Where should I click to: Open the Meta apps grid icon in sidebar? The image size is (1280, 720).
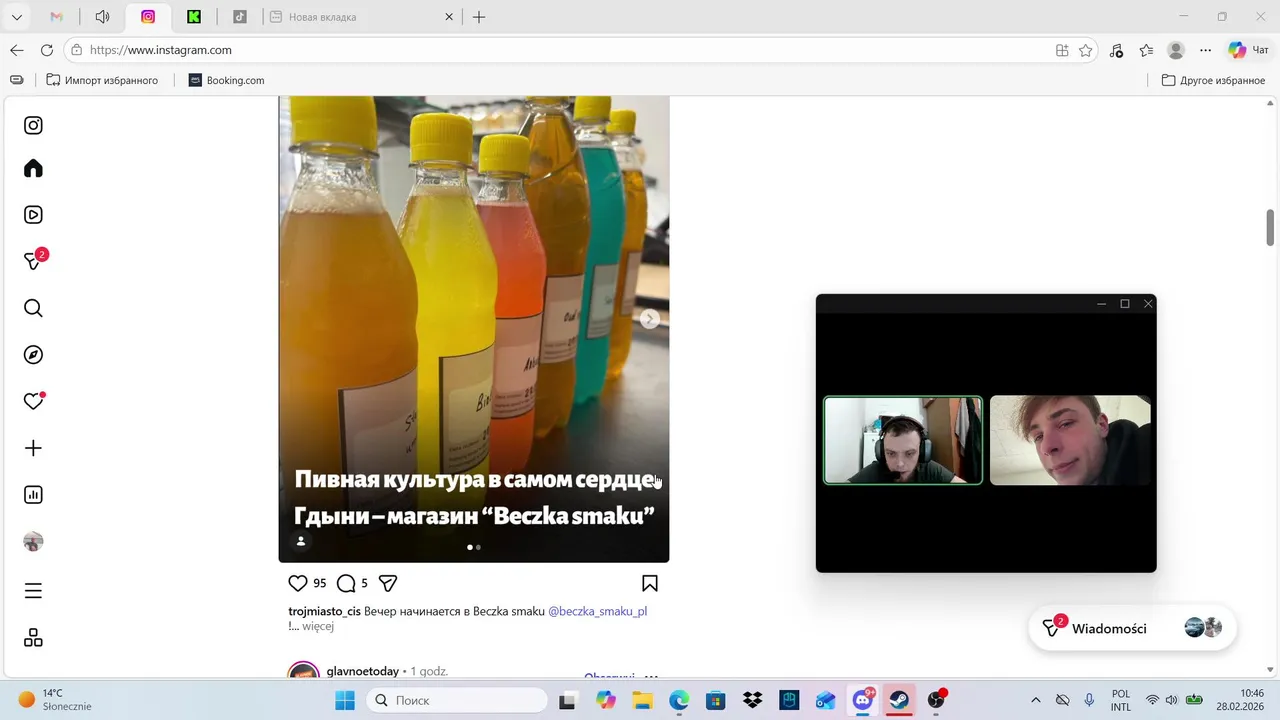[x=33, y=638]
